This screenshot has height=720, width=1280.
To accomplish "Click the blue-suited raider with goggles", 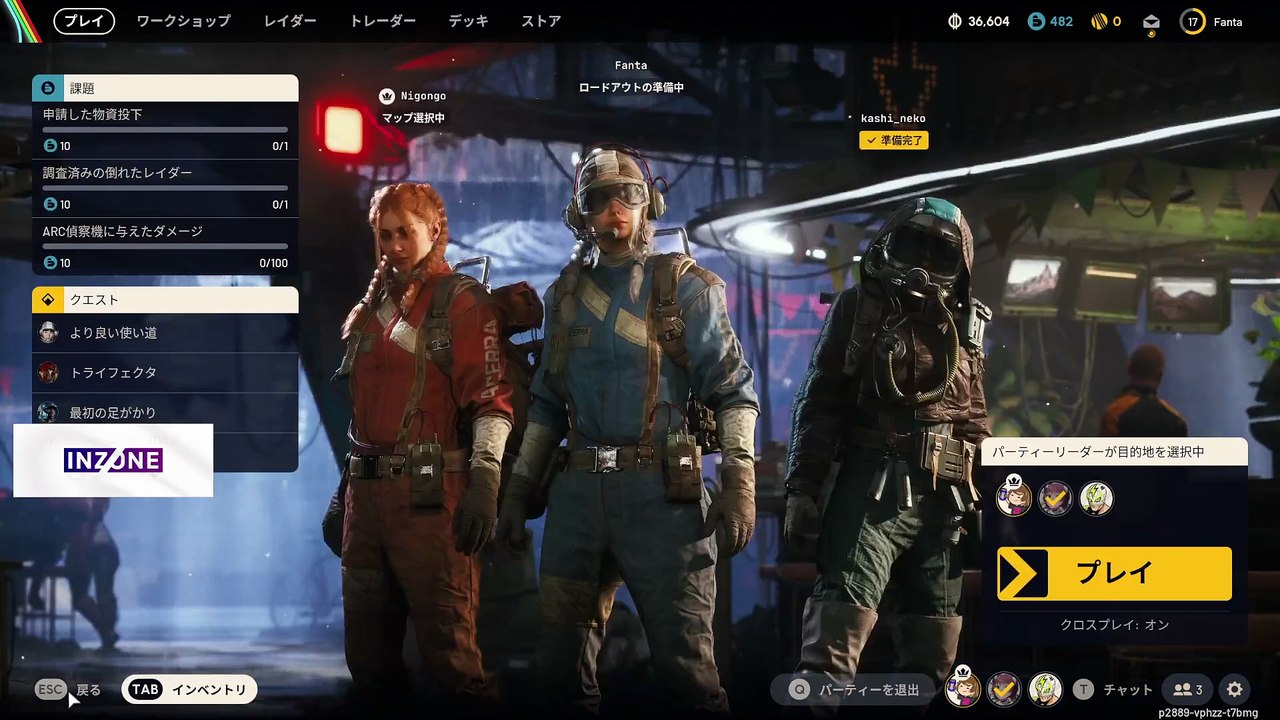I will tap(630, 430).
